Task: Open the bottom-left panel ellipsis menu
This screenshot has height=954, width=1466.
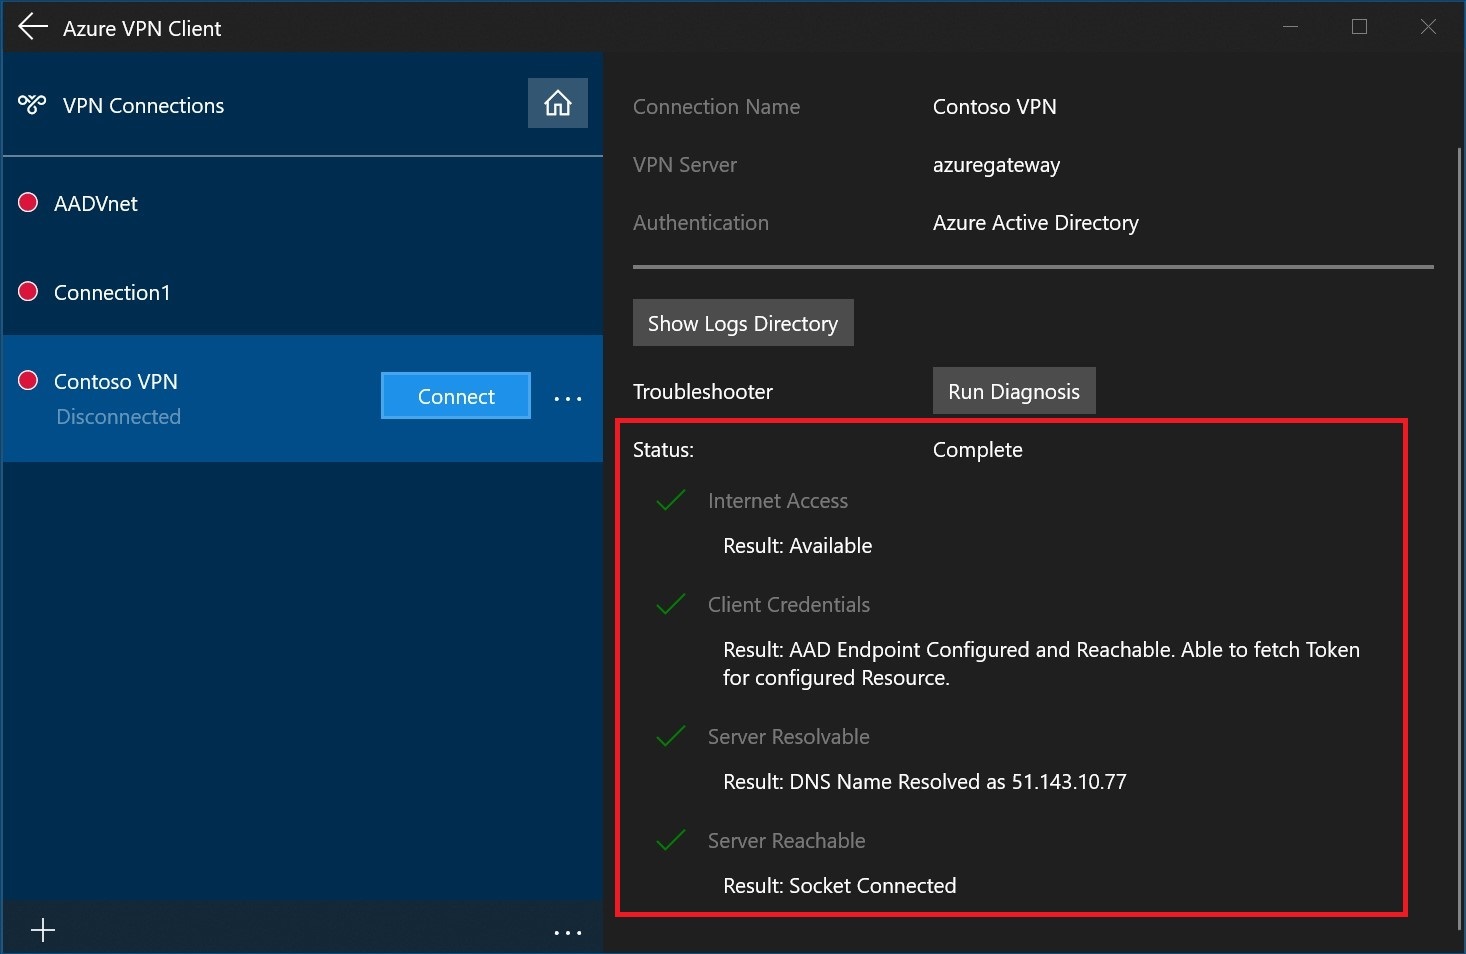Action: (x=567, y=932)
